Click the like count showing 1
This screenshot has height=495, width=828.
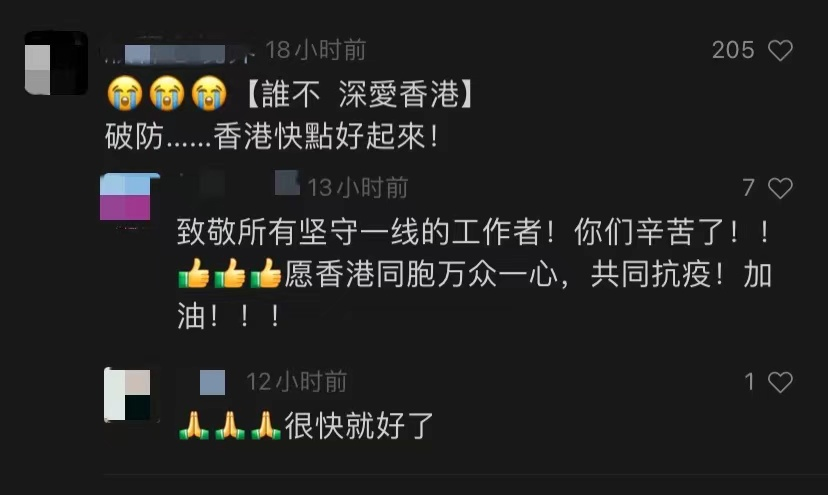click(749, 382)
